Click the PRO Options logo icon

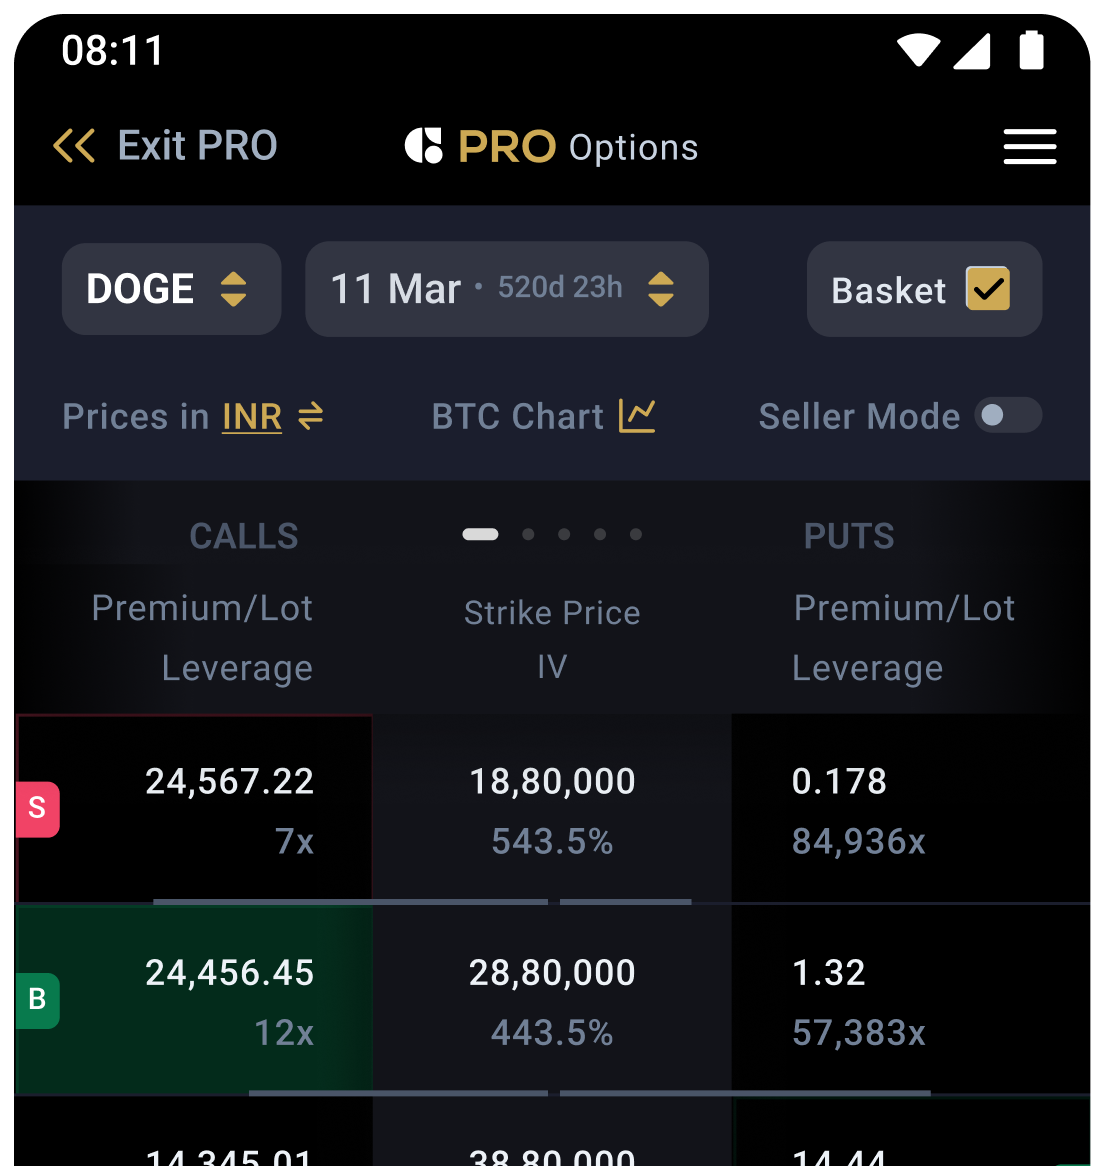[423, 146]
